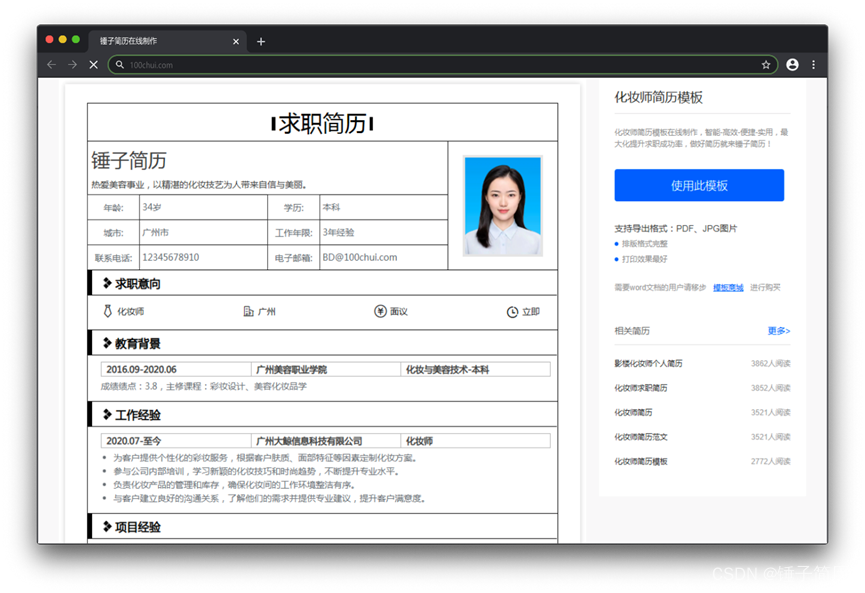Close the 锤子简历在线制作 tab

point(236,41)
